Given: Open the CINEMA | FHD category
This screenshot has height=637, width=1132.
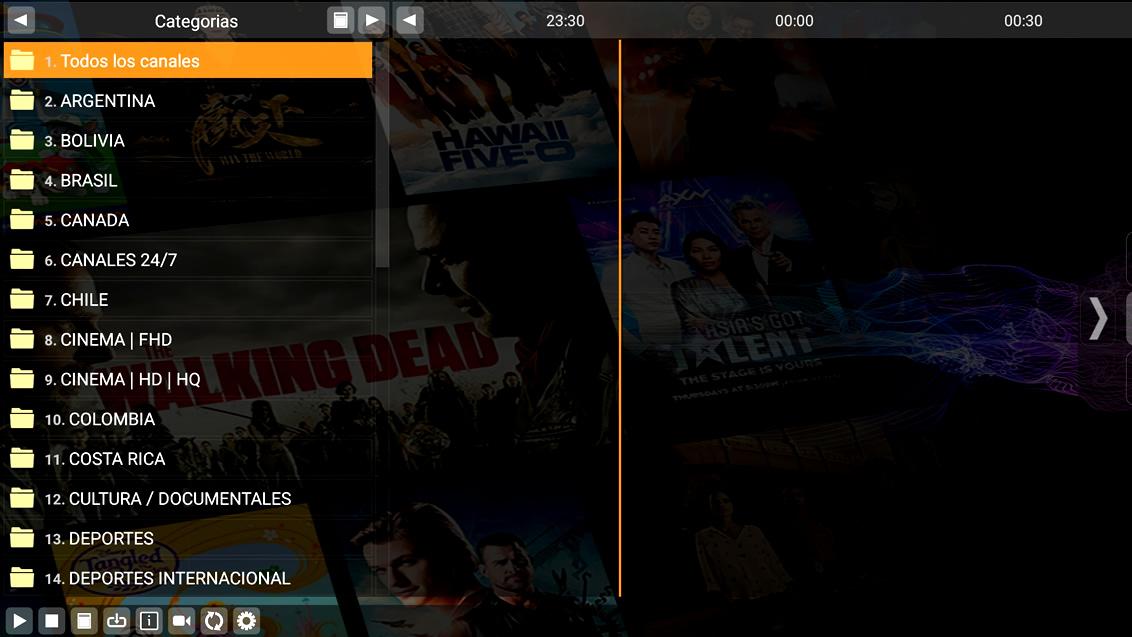Looking at the screenshot, I should point(188,339).
